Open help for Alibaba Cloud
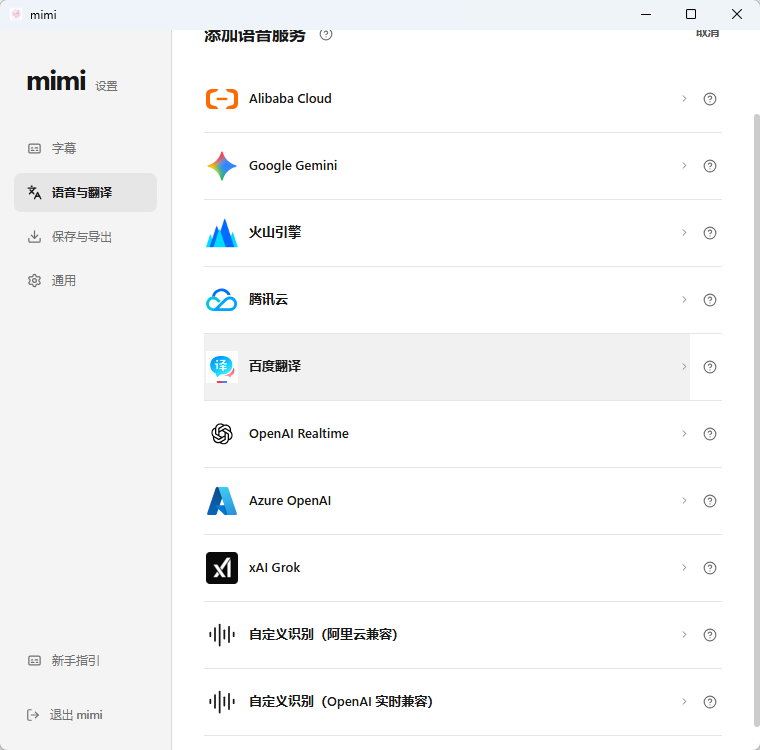This screenshot has width=760, height=750. coord(710,99)
